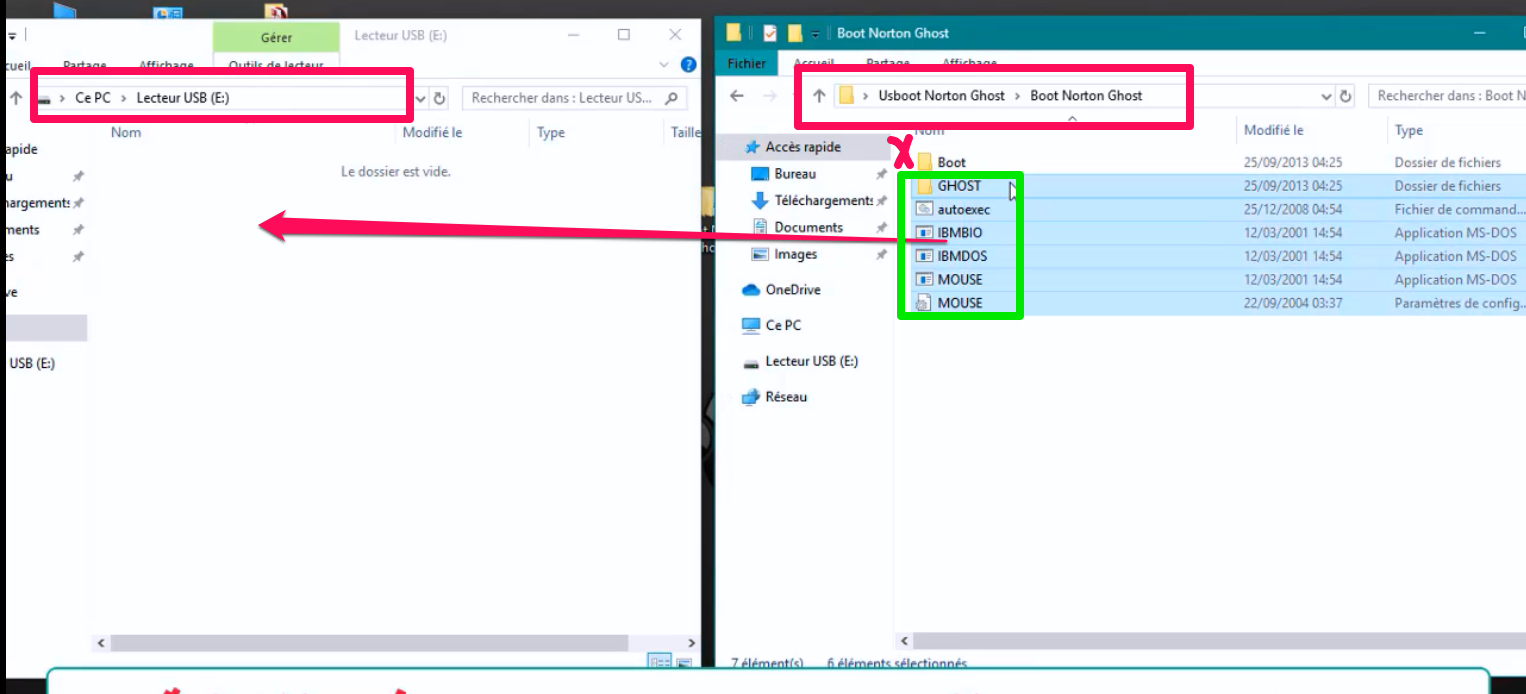This screenshot has width=1526, height=694.
Task: Click the forward arrow in Boot Norton Ghost window
Action: tap(769, 96)
